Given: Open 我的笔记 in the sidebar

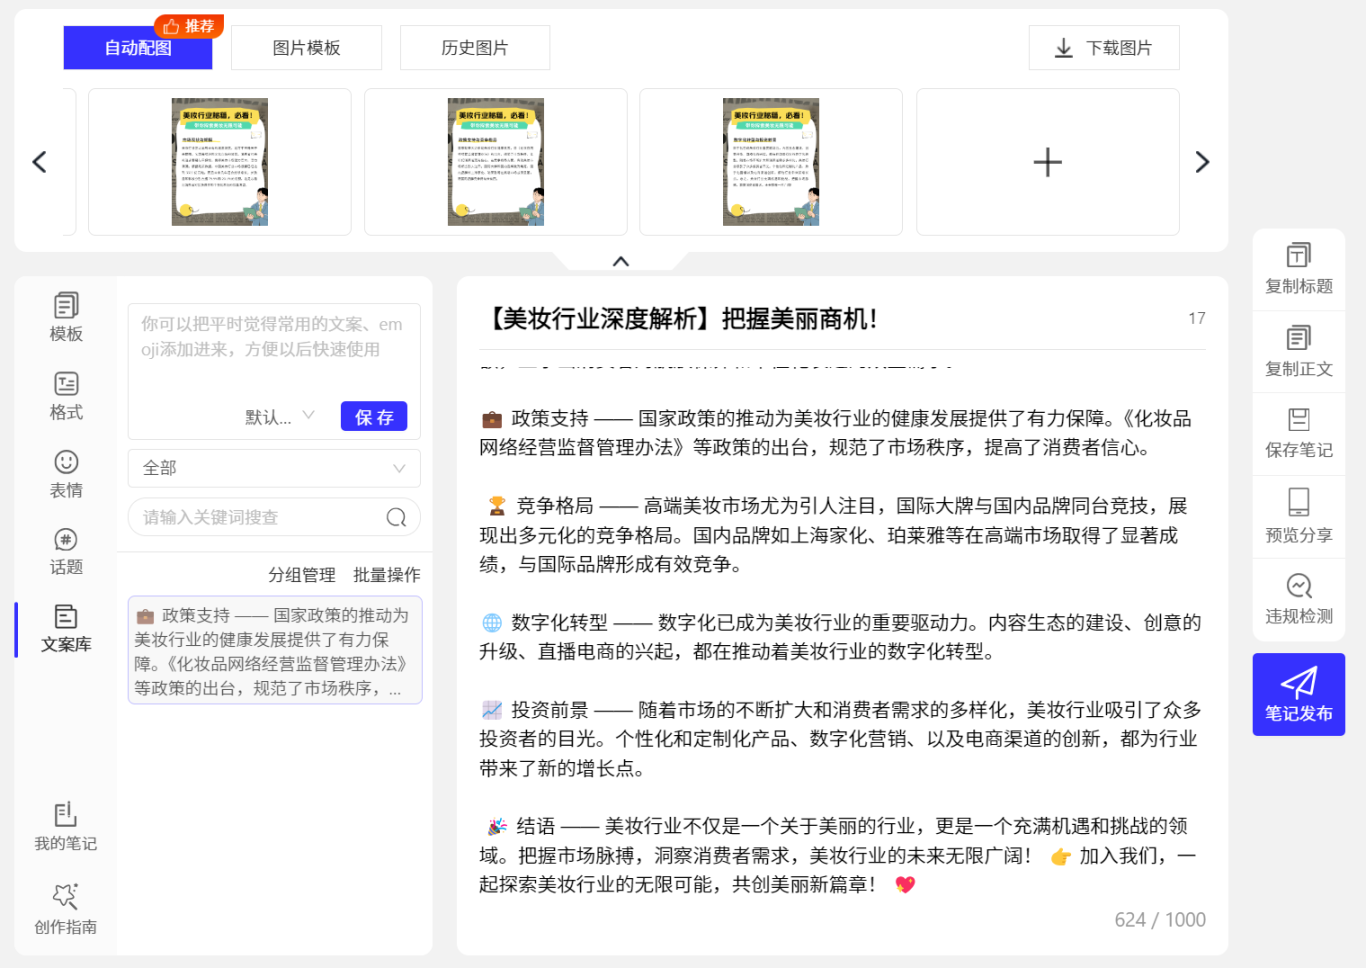Looking at the screenshot, I should click(66, 827).
